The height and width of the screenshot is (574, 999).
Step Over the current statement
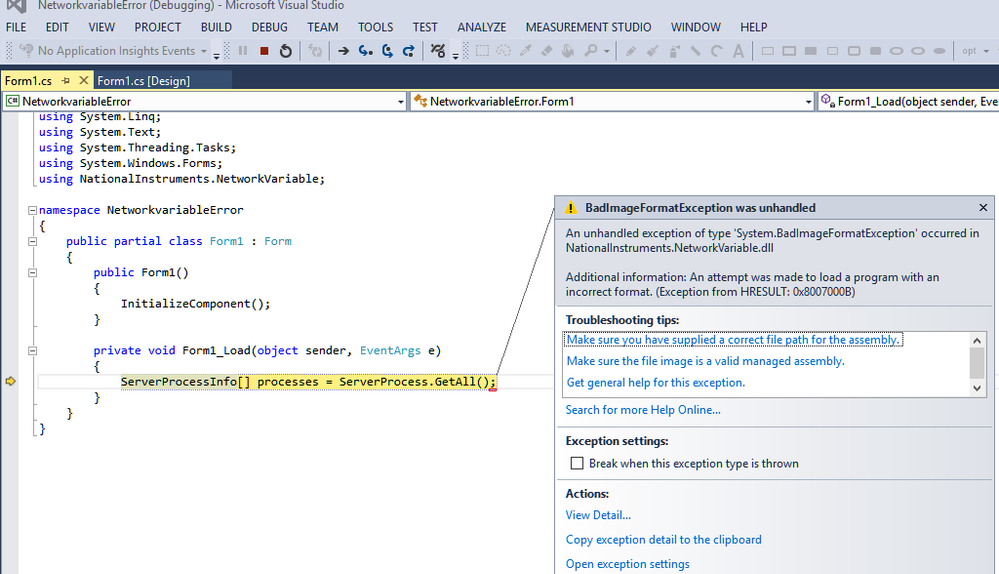coord(387,51)
